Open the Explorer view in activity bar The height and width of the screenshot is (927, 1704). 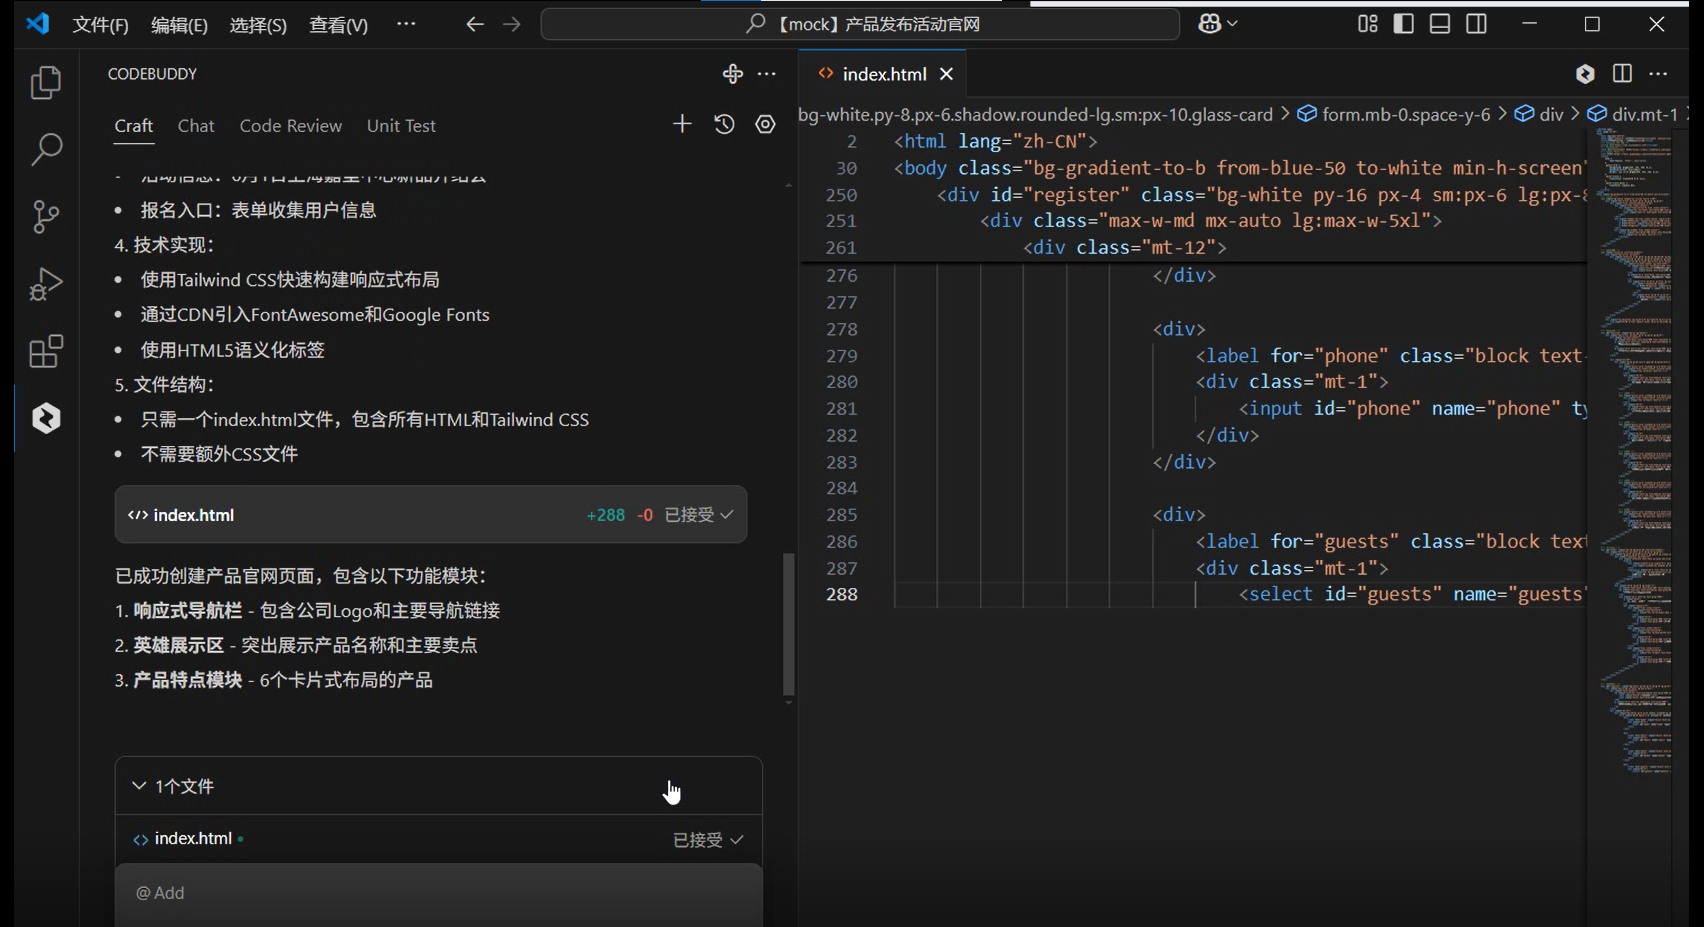click(x=46, y=83)
